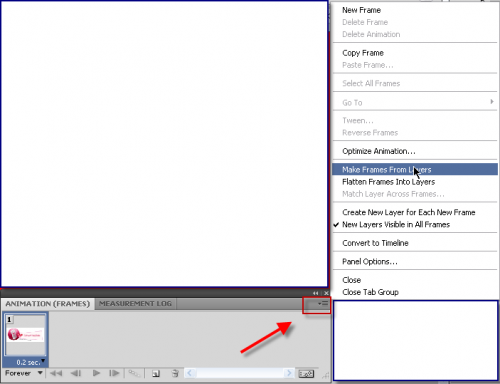This screenshot has width=500, height=384.
Task: Click the Select All Frames menu entry
Action: [415, 83]
